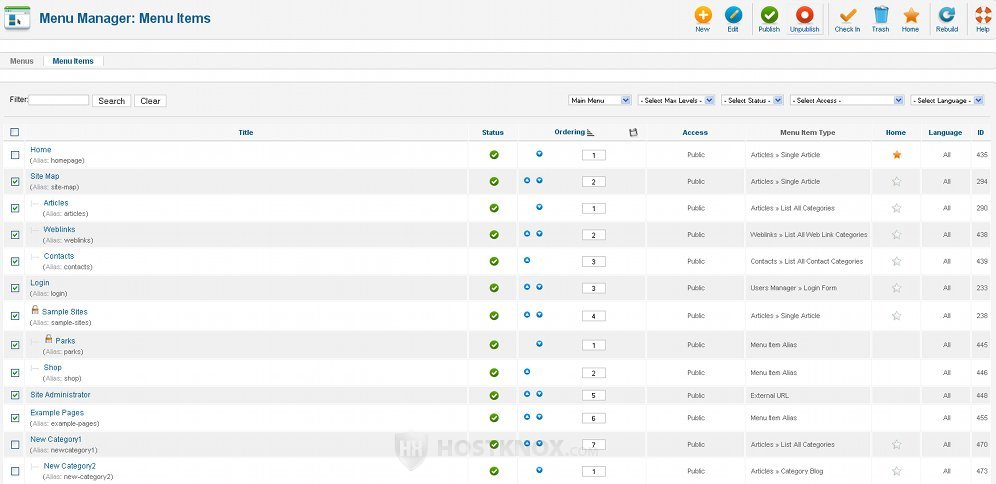Uncheck the Site Map row checkbox

pos(15,182)
